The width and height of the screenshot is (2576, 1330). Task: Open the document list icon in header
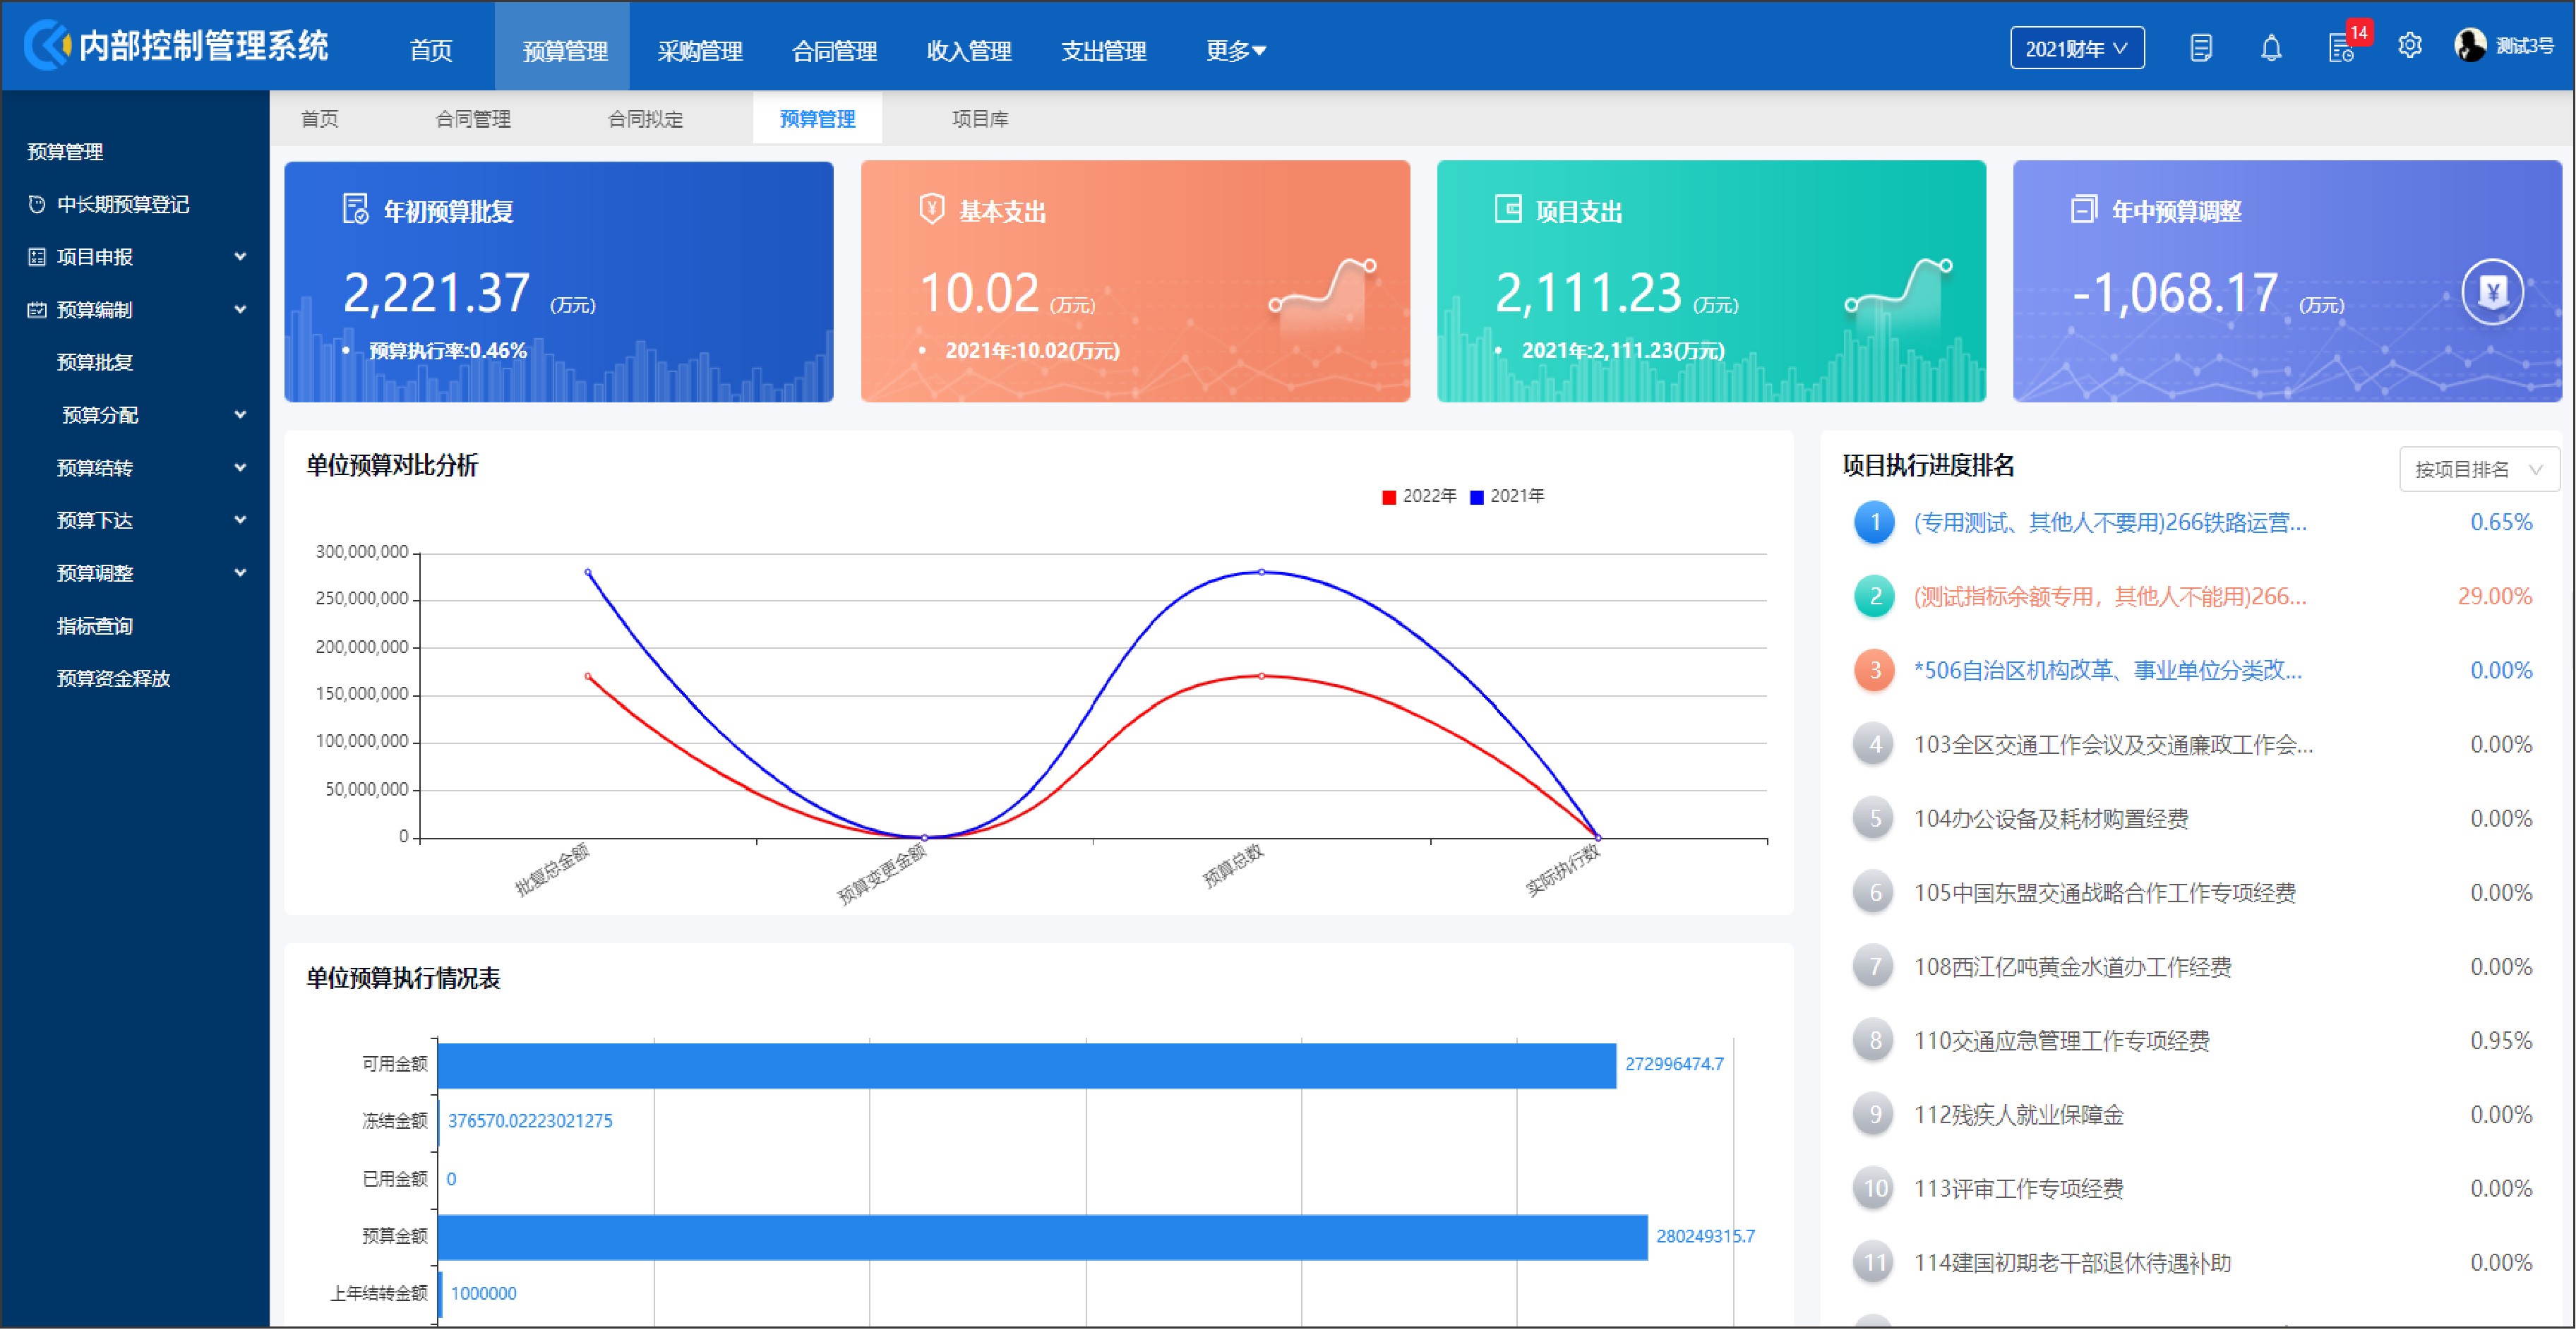2200,48
